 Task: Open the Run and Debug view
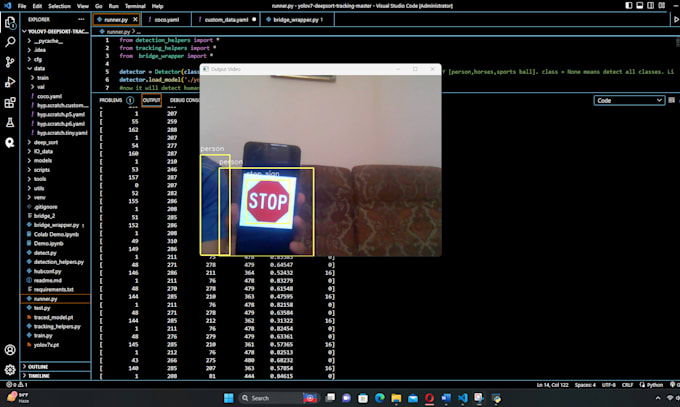9,81
